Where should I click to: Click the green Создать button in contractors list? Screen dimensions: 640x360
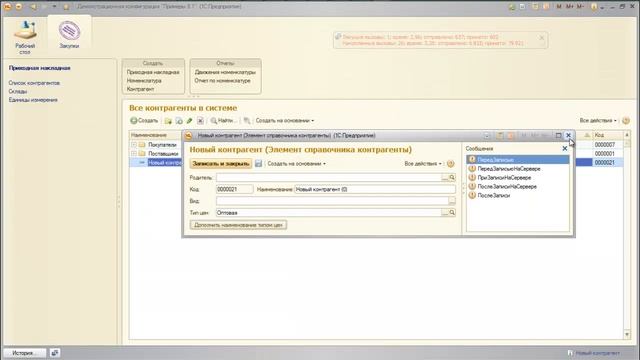[x=144, y=120]
